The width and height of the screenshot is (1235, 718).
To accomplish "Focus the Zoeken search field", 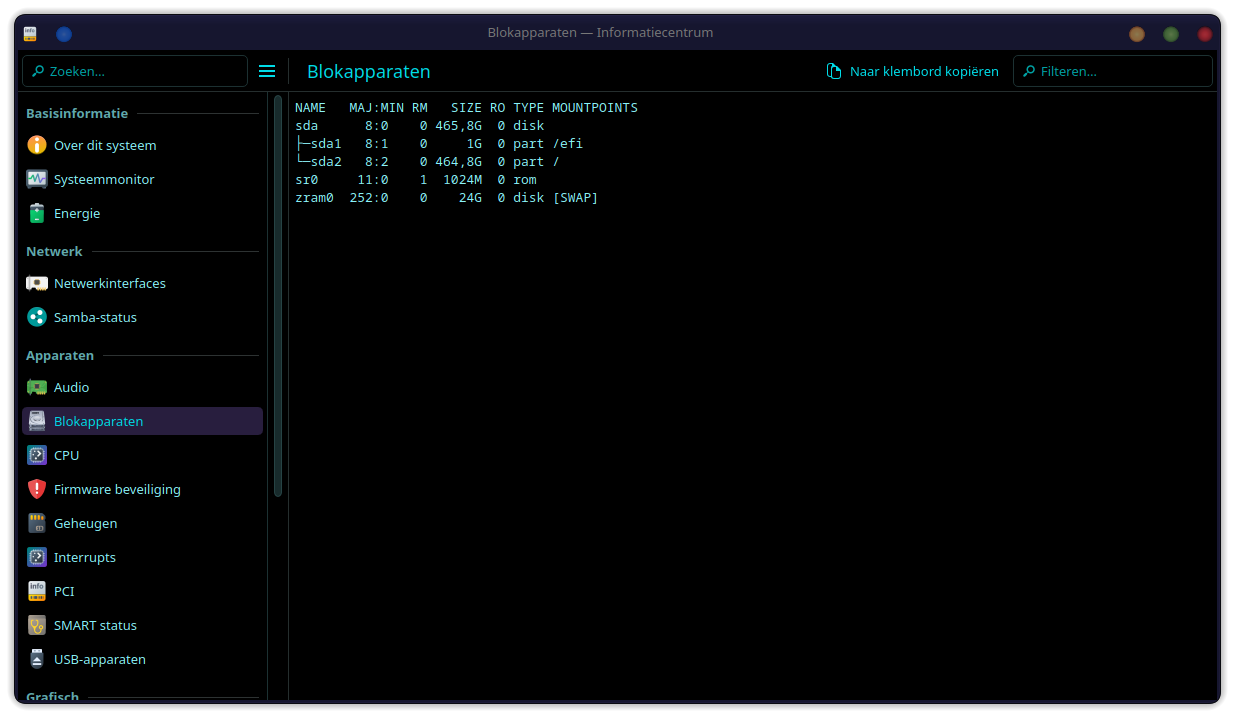I will tap(135, 71).
